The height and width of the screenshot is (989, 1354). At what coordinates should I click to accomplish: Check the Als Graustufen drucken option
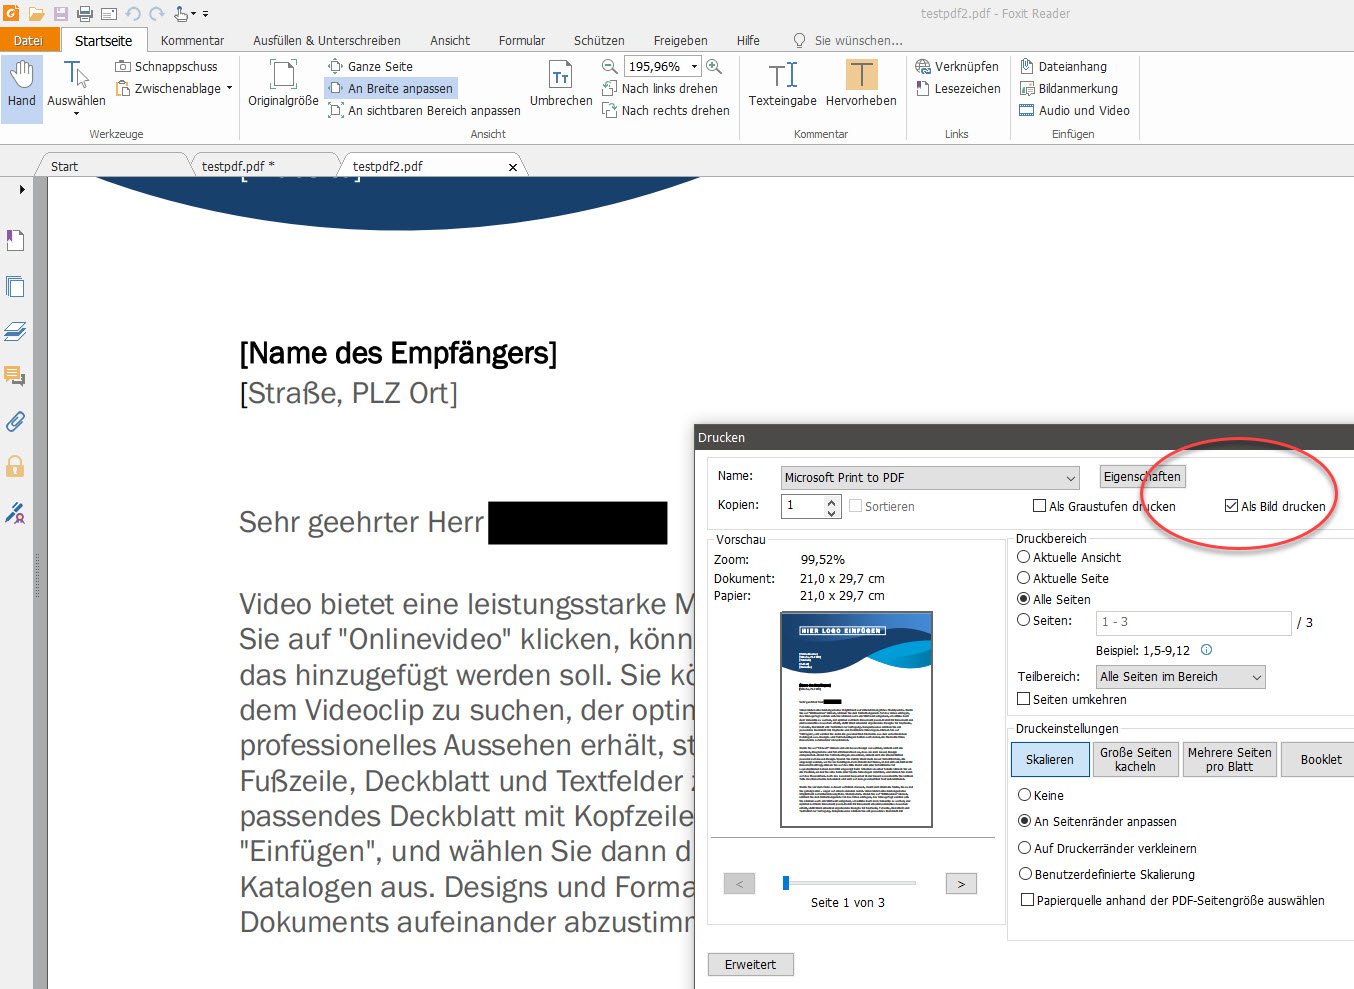click(1040, 506)
